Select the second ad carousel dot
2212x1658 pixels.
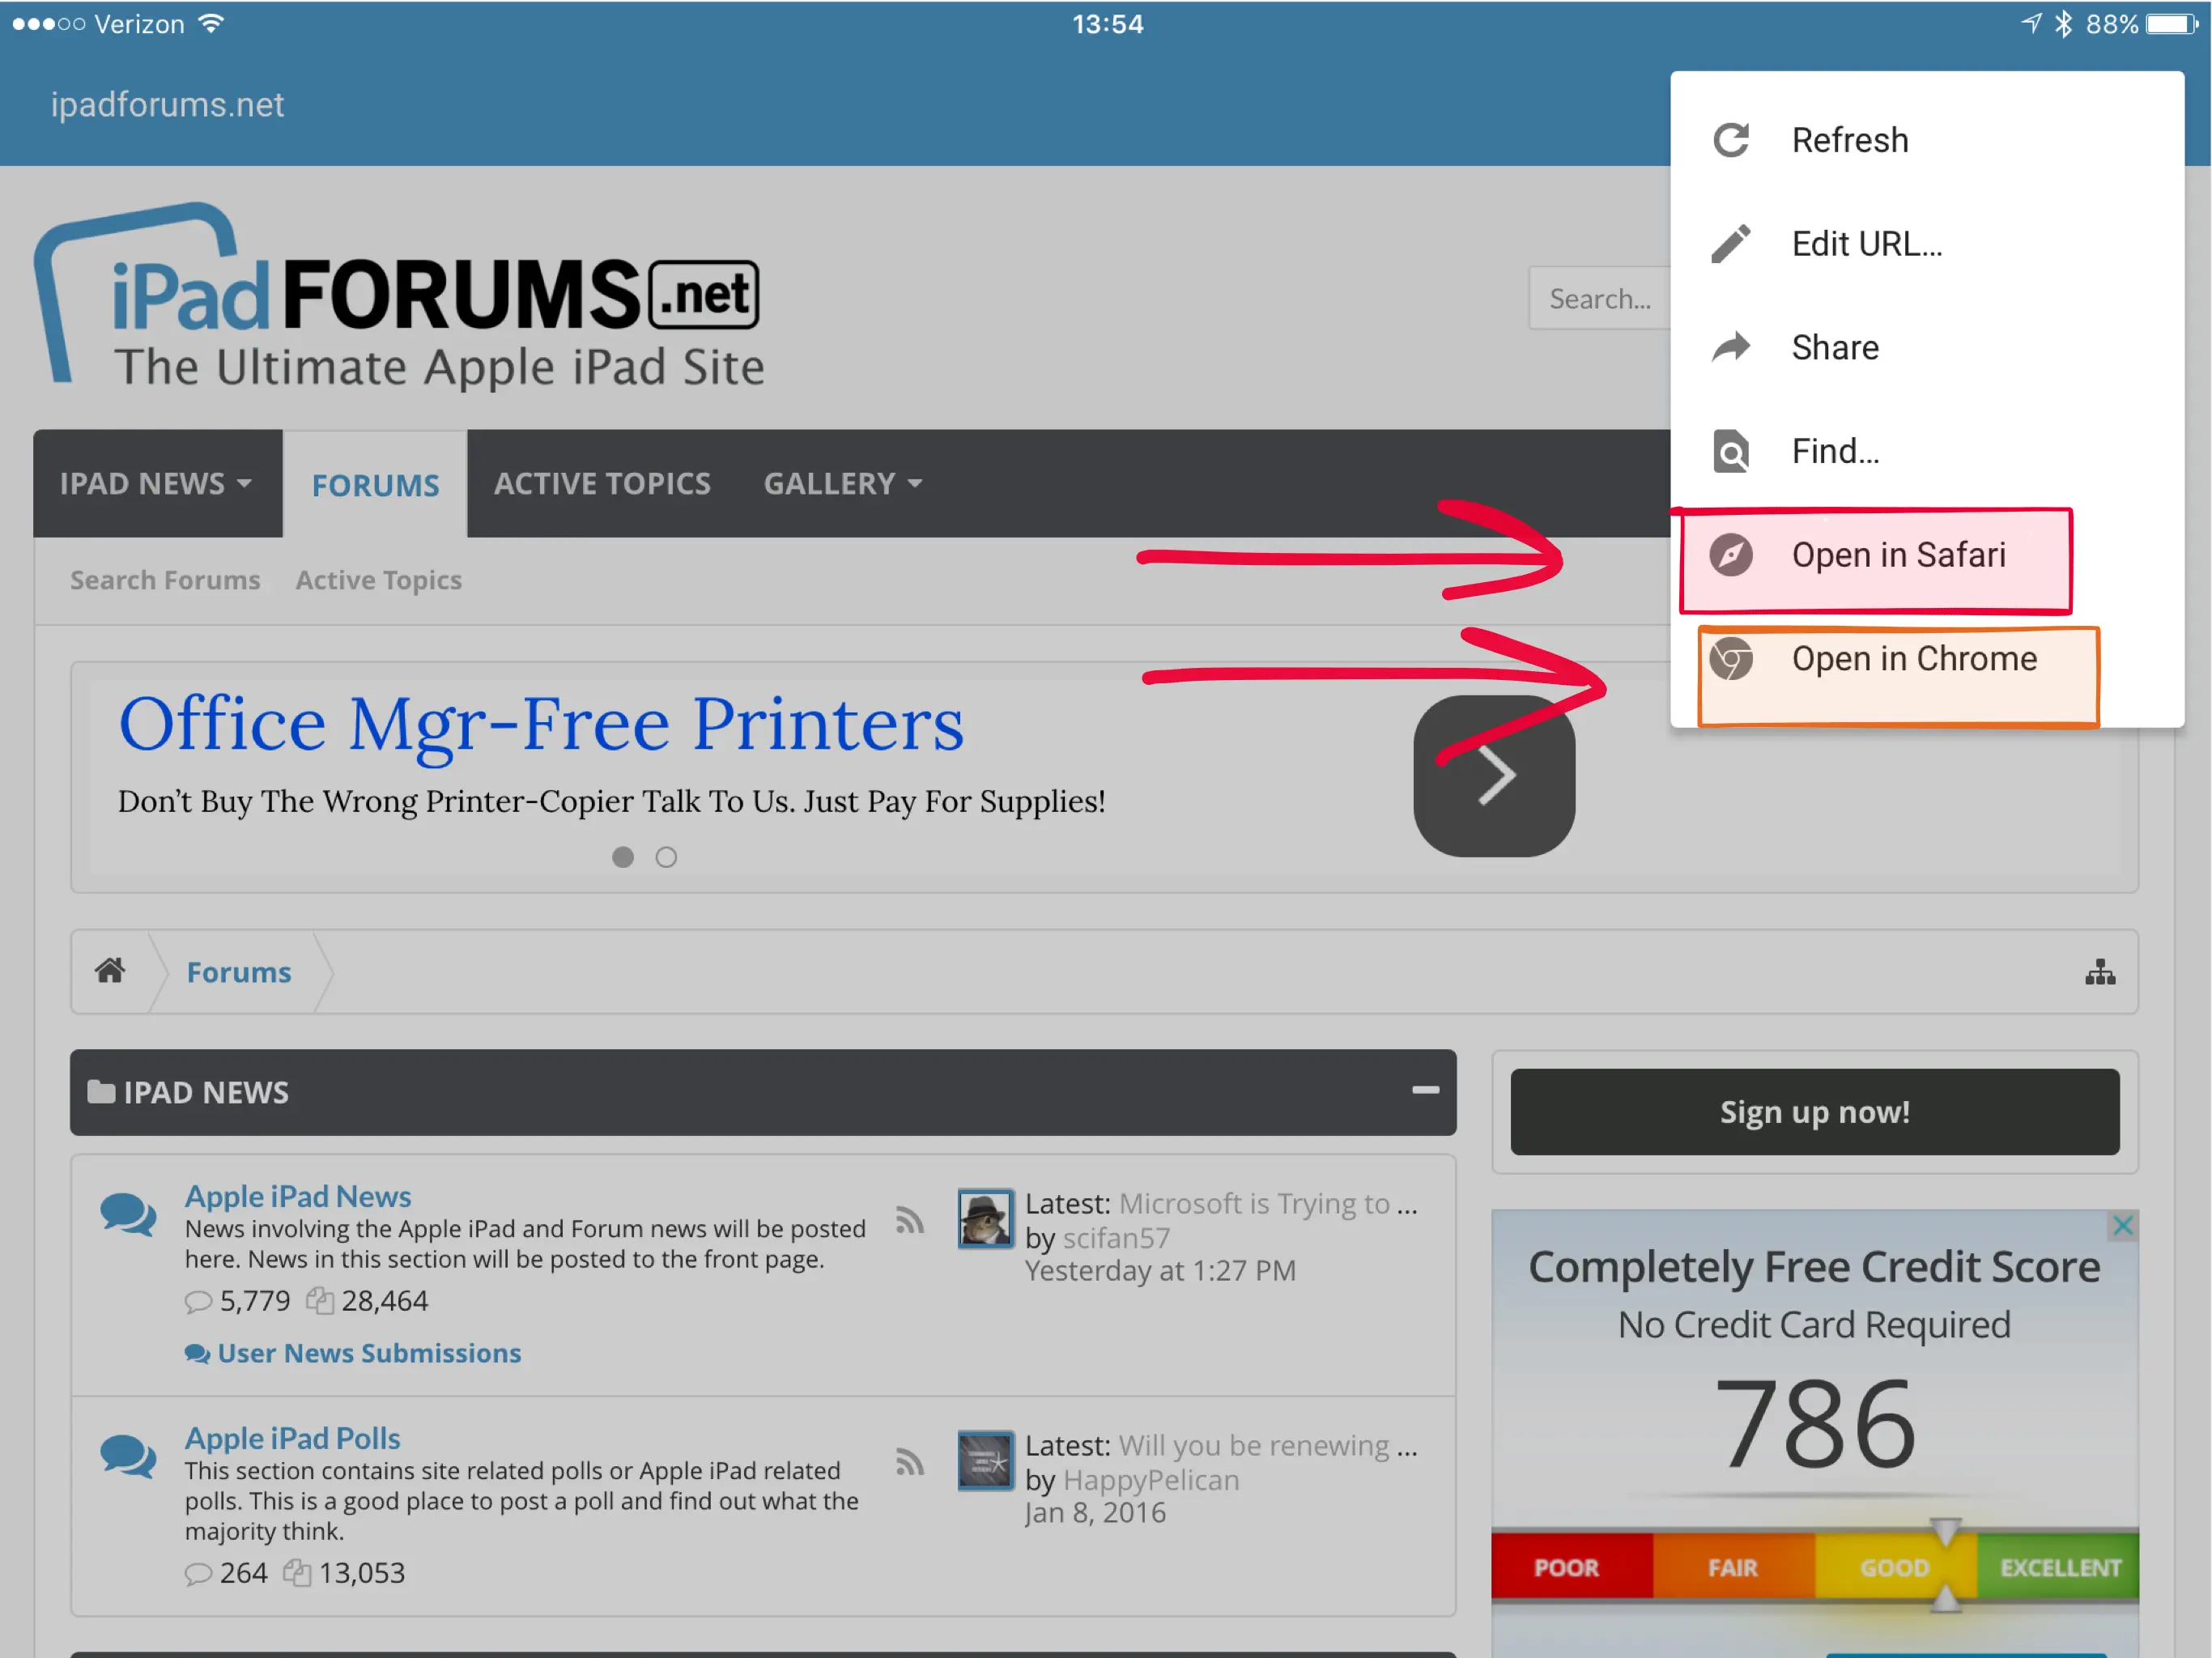coord(666,857)
